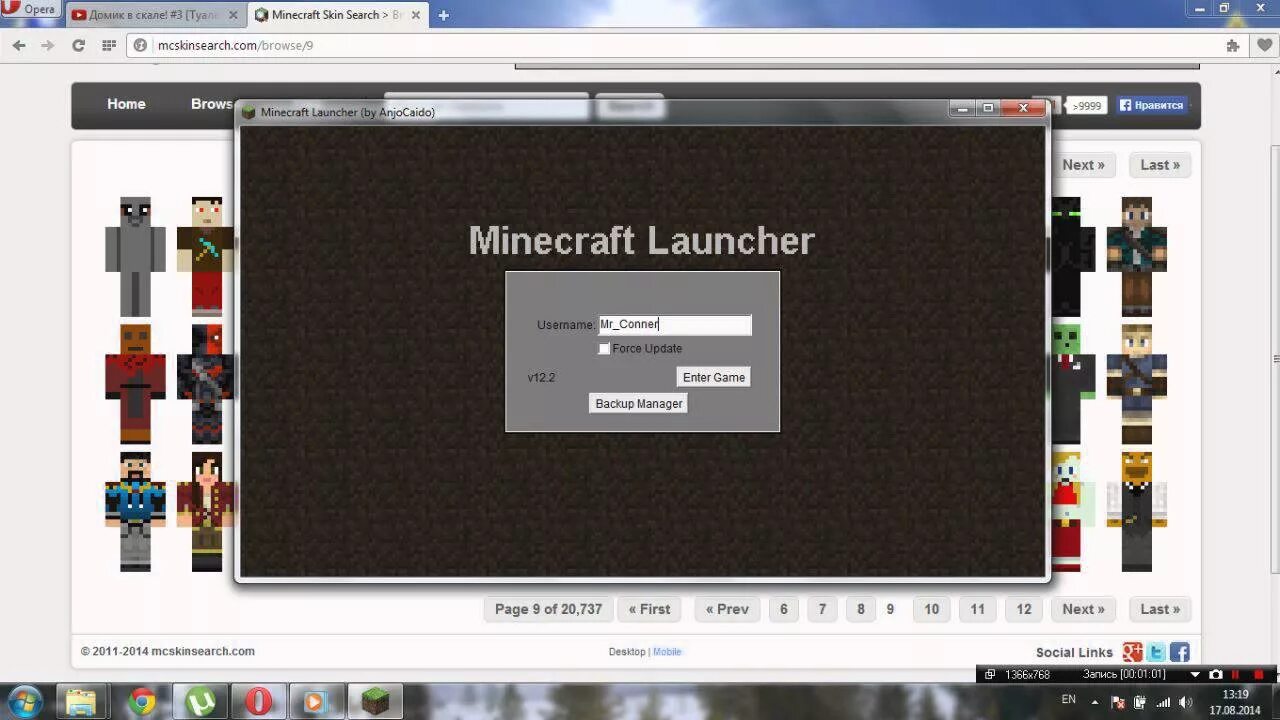Bookmark page with the heart icon
The width and height of the screenshot is (1280, 720).
click(x=1265, y=45)
